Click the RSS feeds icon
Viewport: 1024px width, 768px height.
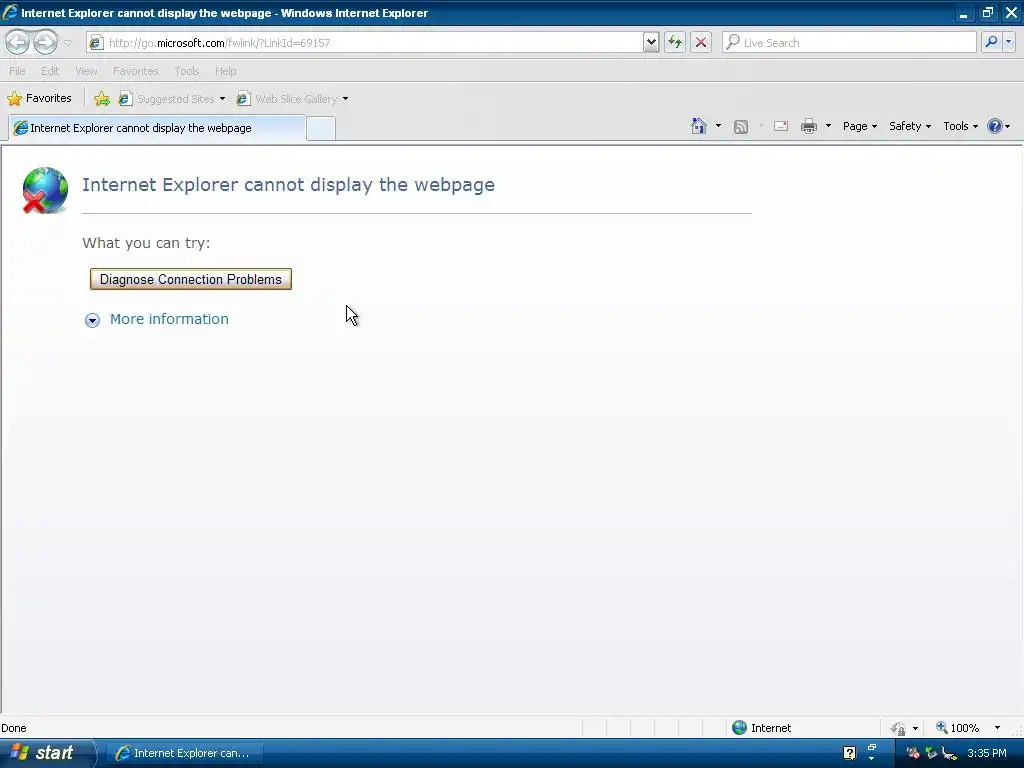(x=741, y=127)
